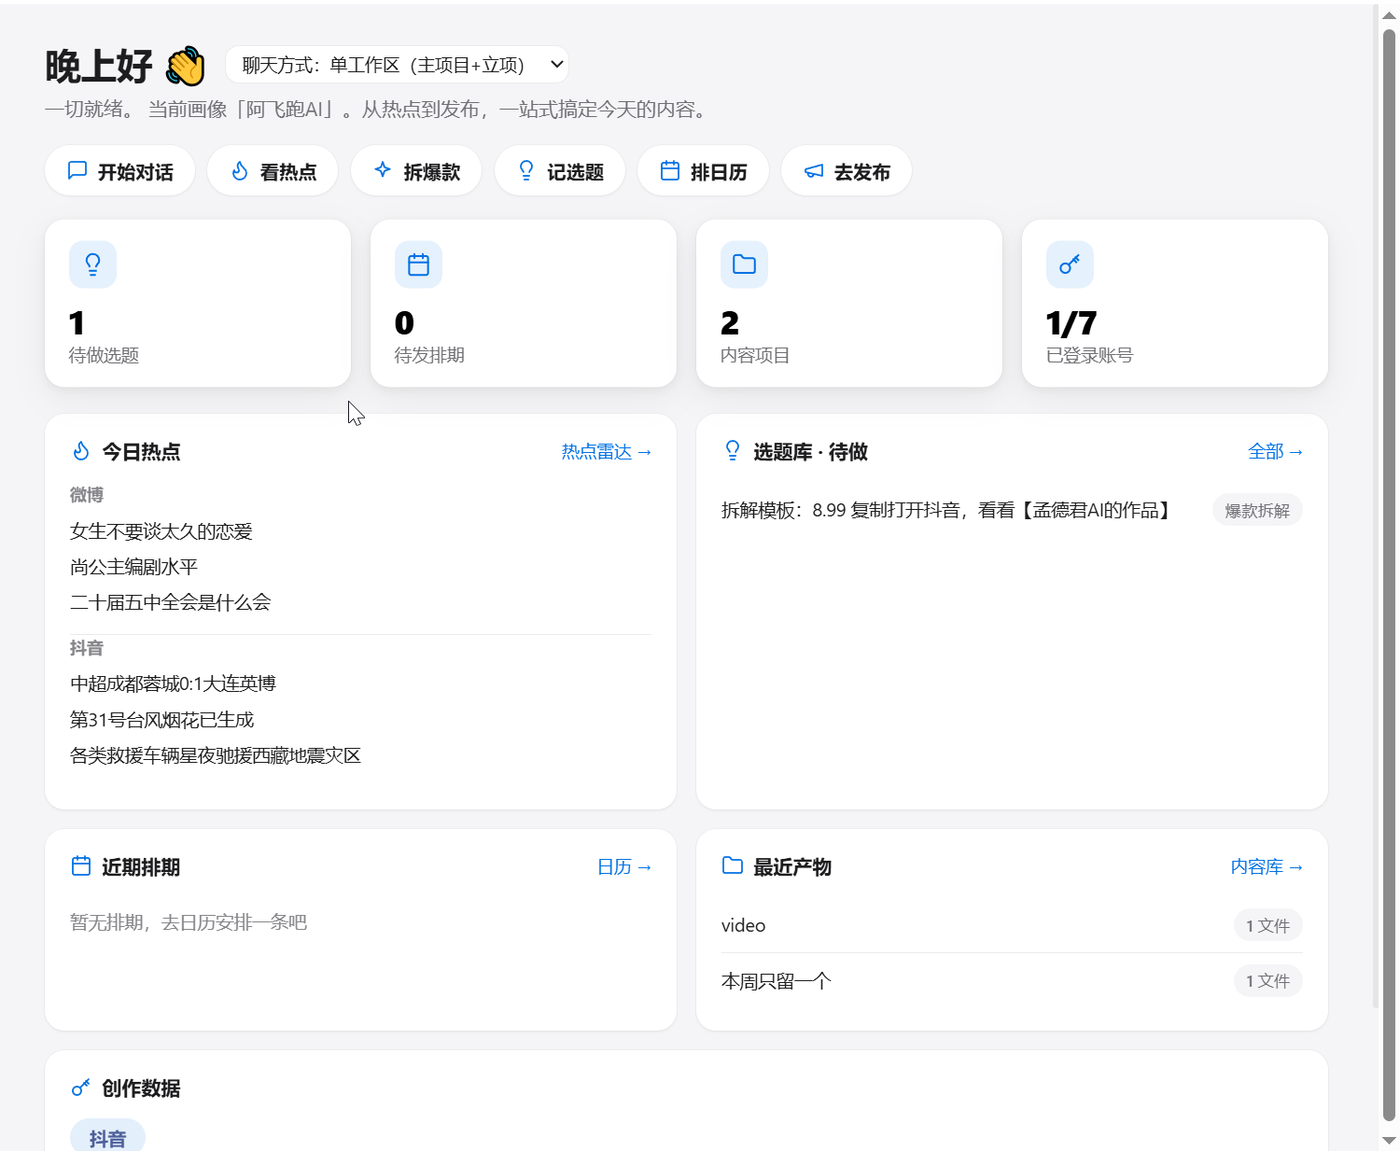Click hot topic 尚公主编剧水平

pyautogui.click(x=134, y=567)
